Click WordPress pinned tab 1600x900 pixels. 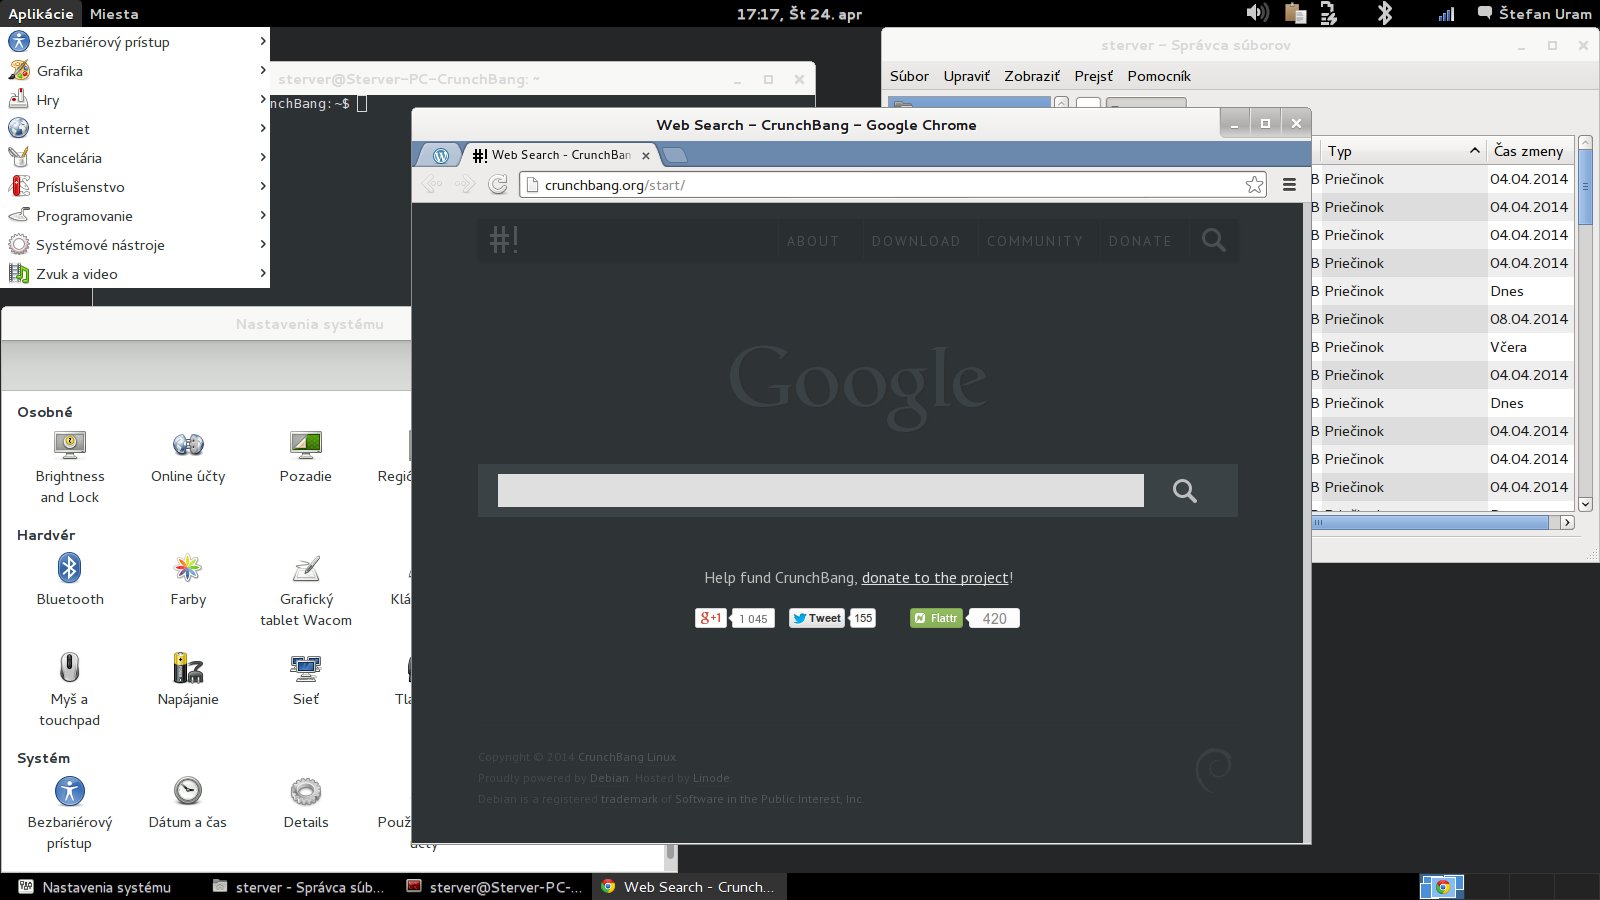click(x=441, y=155)
